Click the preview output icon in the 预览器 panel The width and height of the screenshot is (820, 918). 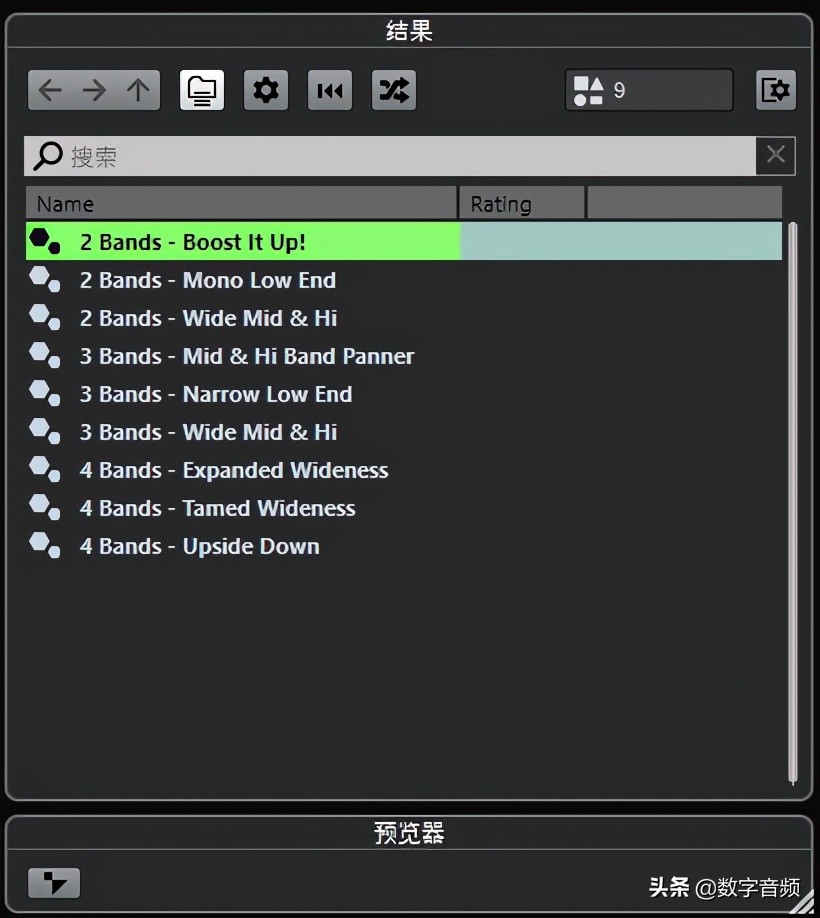(53, 884)
